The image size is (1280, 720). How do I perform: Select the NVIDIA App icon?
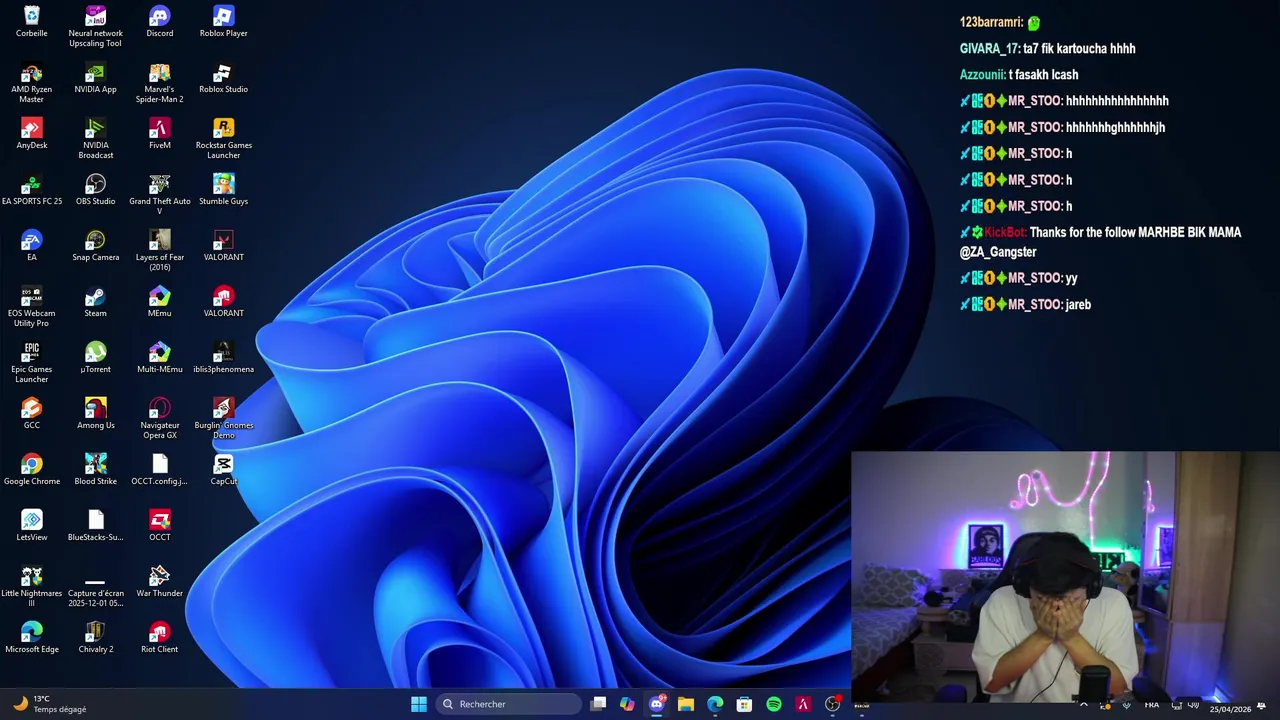[96, 78]
